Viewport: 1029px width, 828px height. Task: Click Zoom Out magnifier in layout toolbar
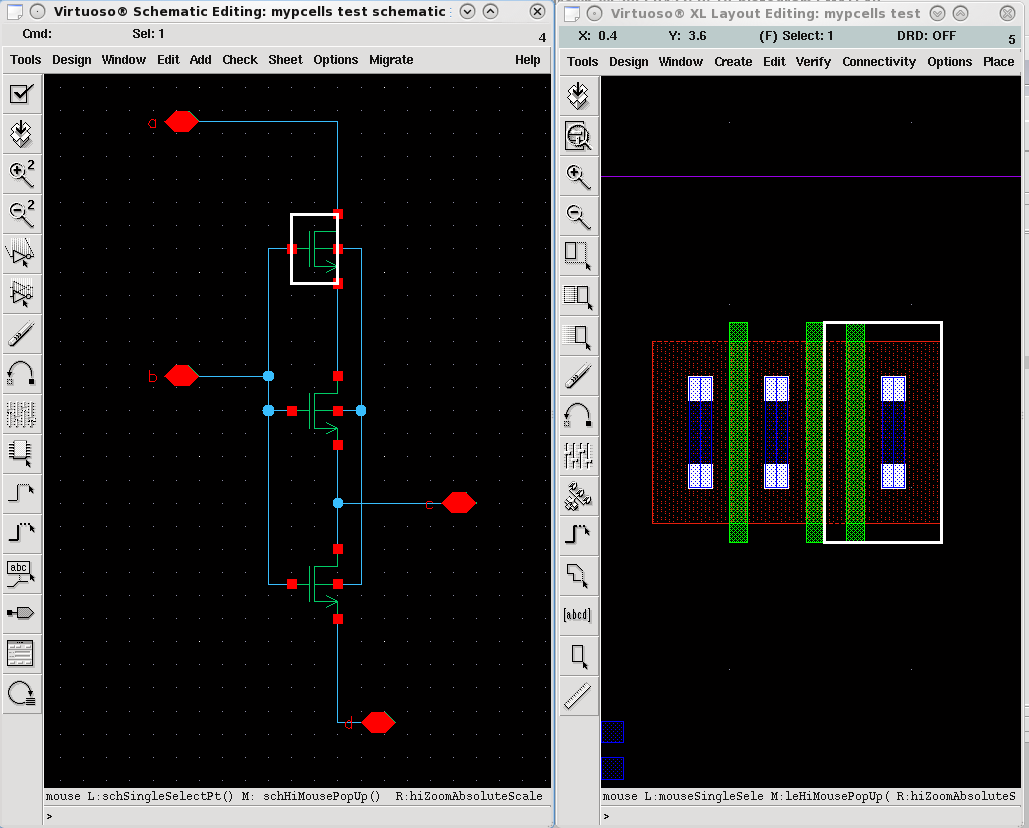[x=578, y=216]
